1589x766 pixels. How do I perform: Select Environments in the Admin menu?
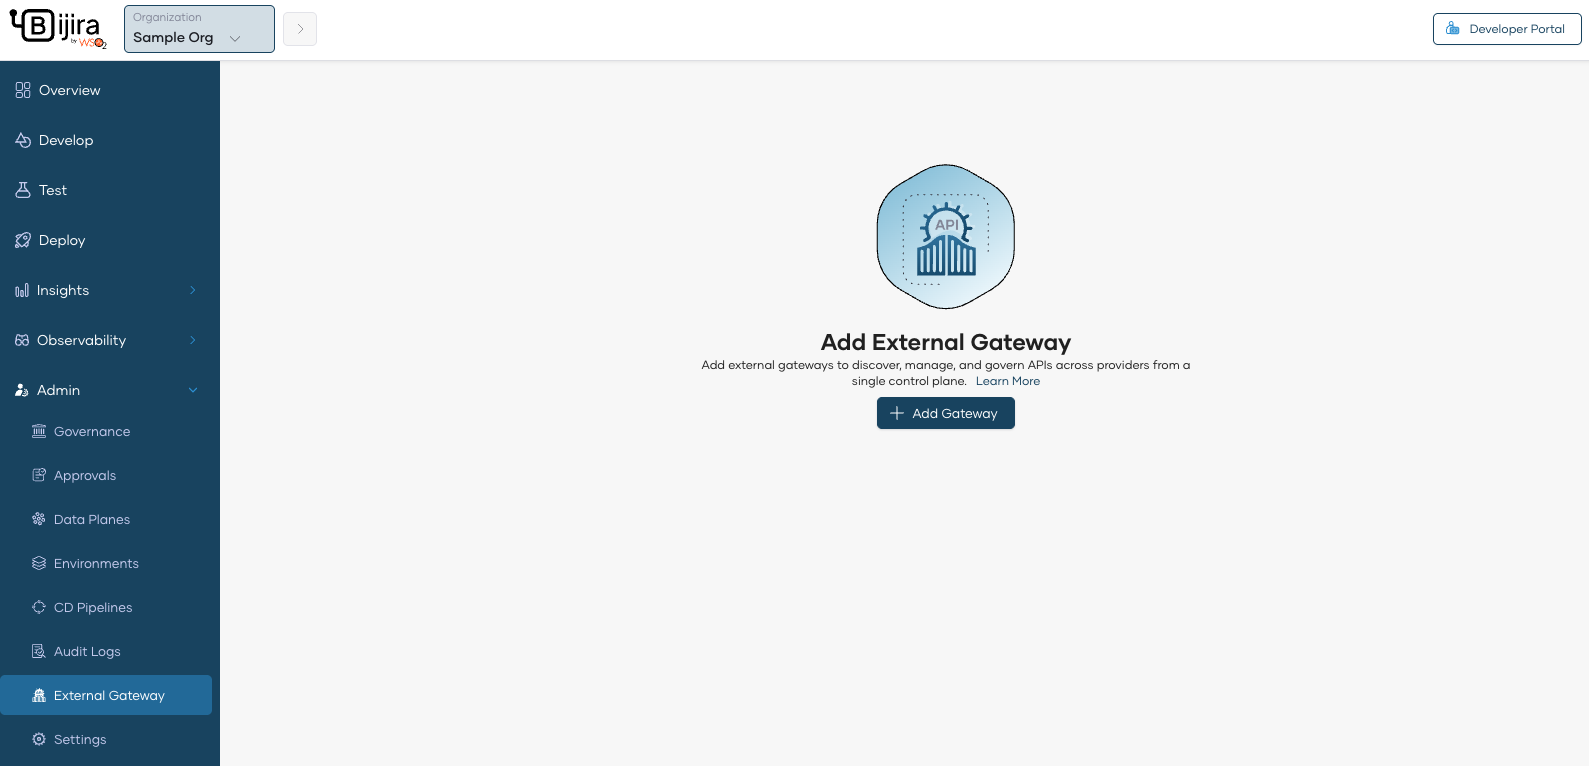96,563
